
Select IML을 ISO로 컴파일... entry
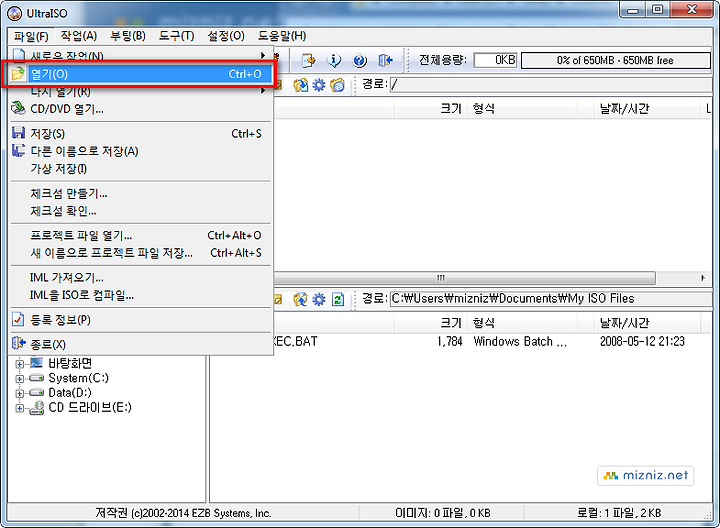(x=141, y=295)
